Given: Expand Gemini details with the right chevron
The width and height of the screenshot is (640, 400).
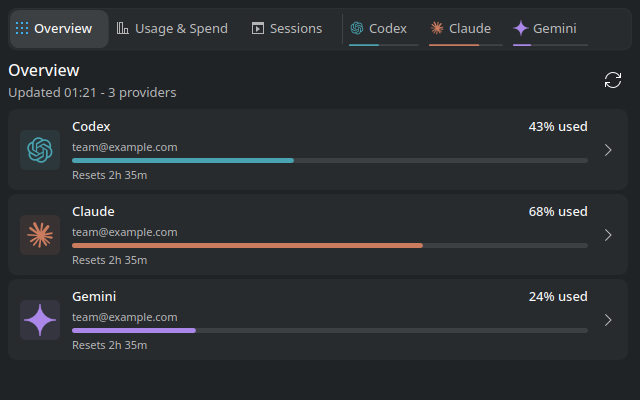Looking at the screenshot, I should [x=608, y=320].
